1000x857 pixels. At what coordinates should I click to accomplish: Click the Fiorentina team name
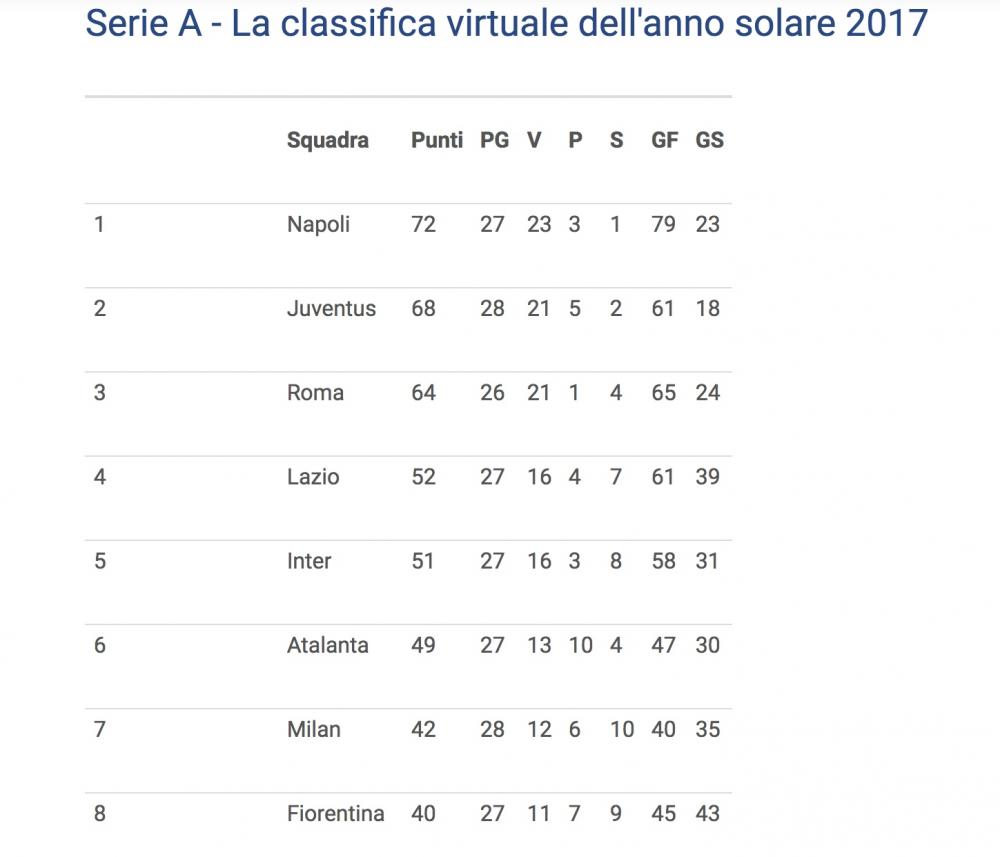coord(335,814)
